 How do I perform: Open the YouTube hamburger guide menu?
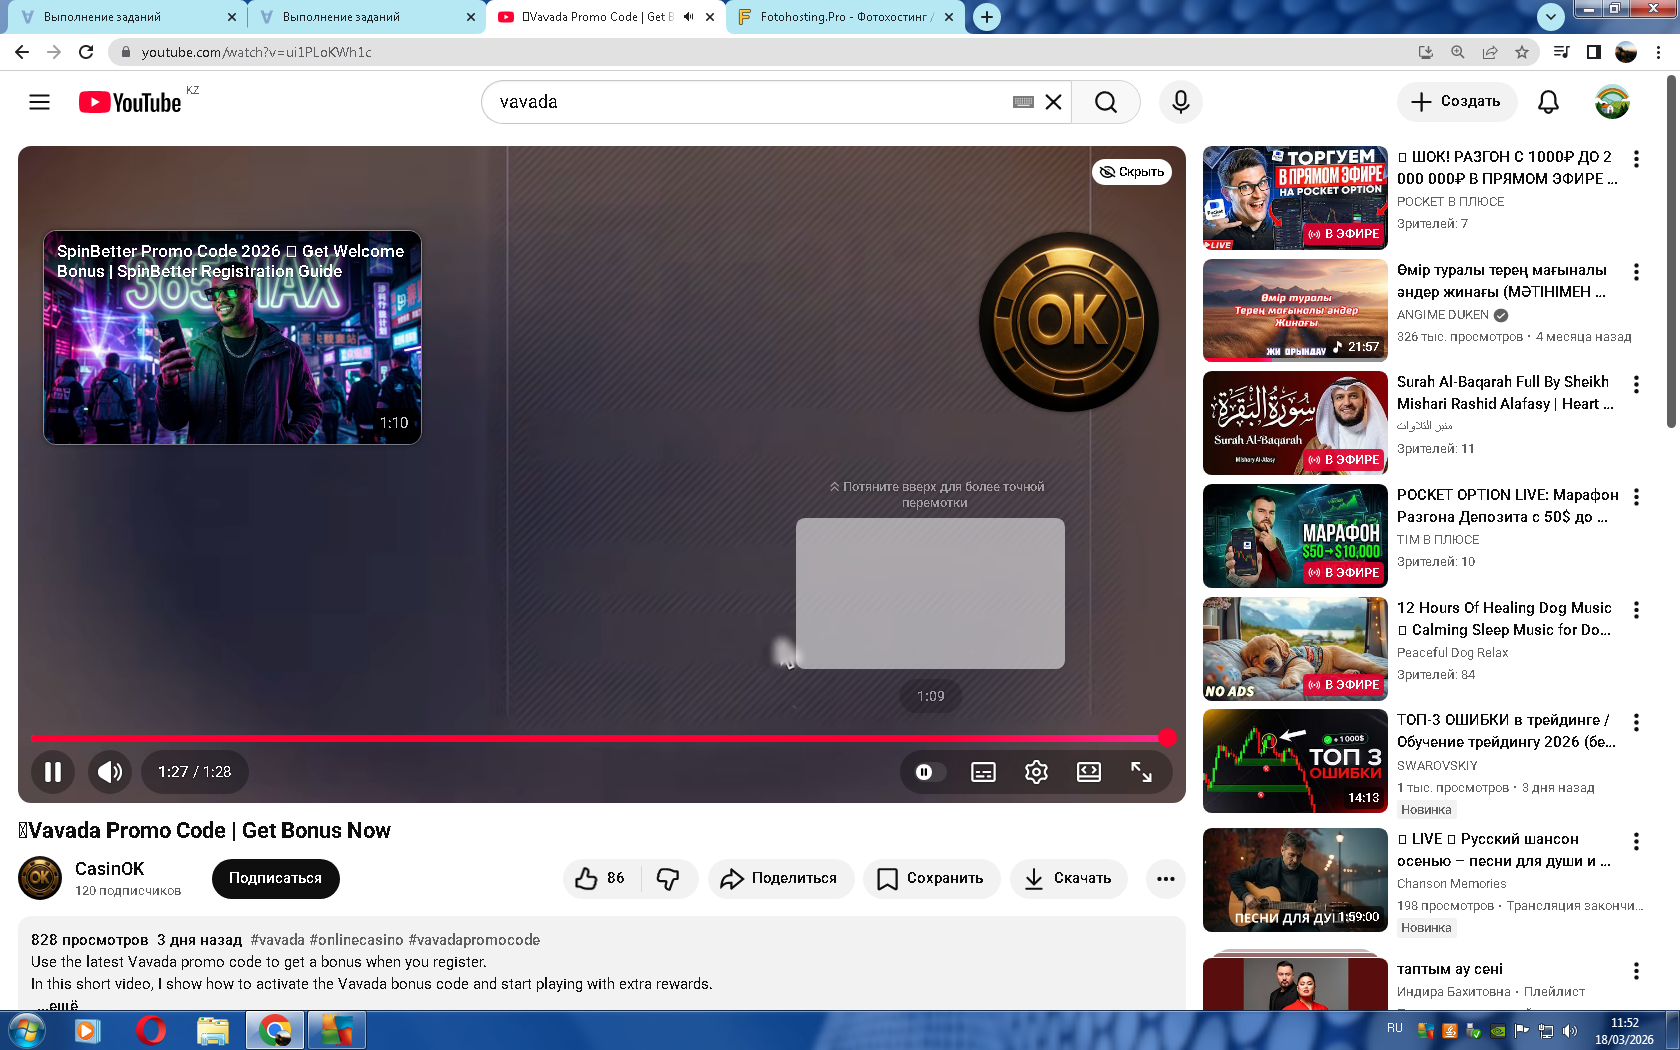[39, 102]
